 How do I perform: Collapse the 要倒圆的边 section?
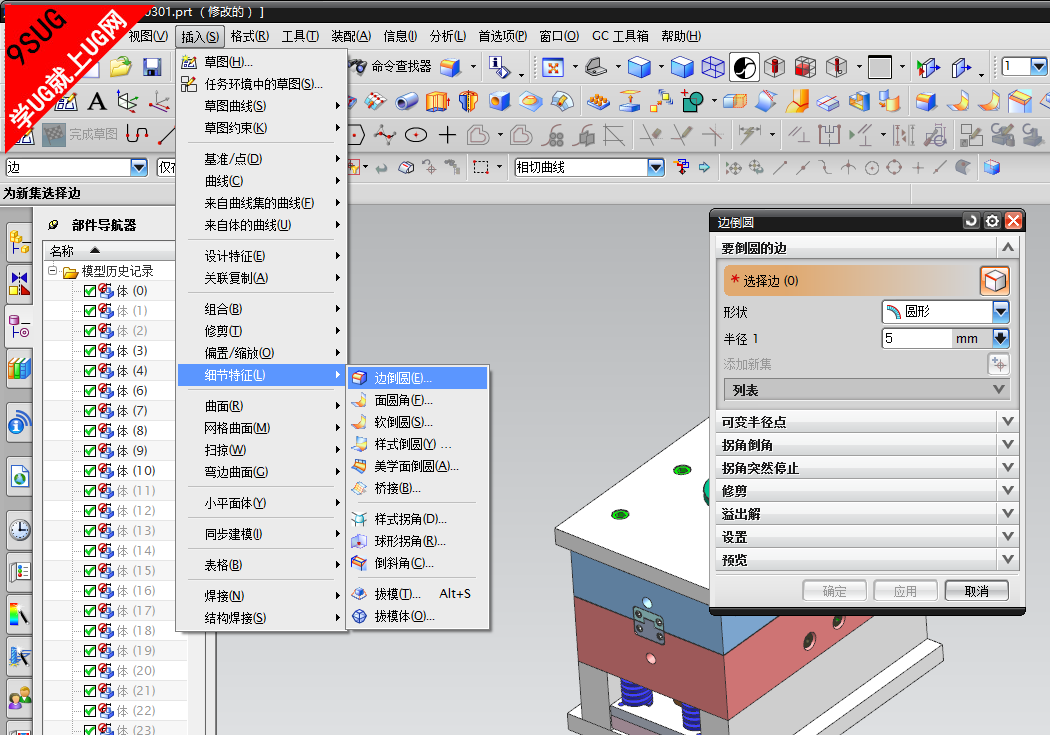pyautogui.click(x=867, y=248)
